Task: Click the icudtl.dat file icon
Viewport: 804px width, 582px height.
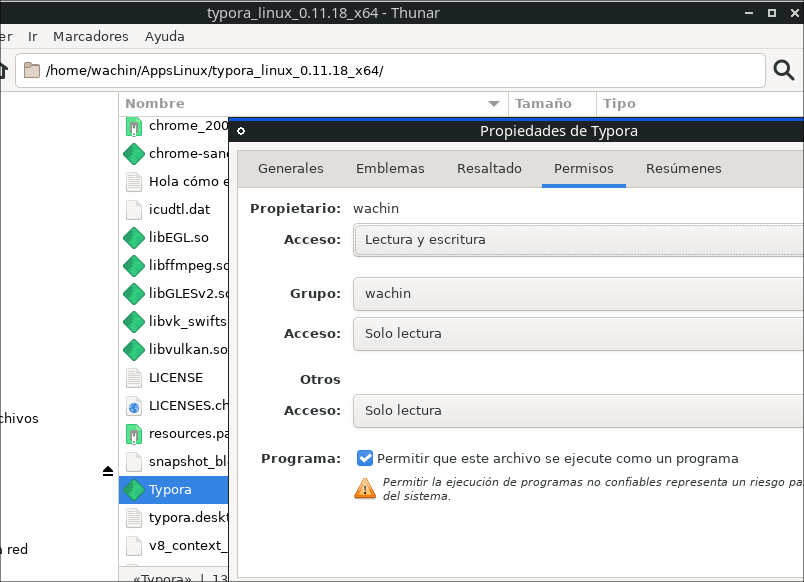Action: click(x=134, y=210)
